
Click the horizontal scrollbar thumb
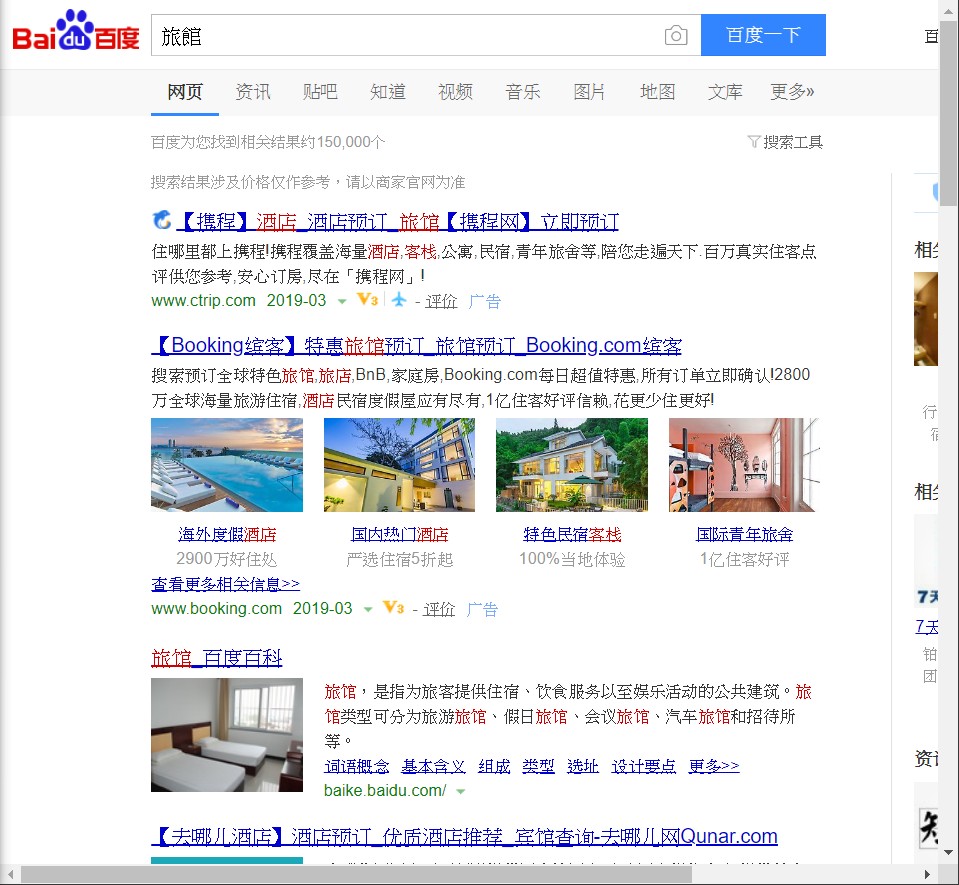click(356, 875)
